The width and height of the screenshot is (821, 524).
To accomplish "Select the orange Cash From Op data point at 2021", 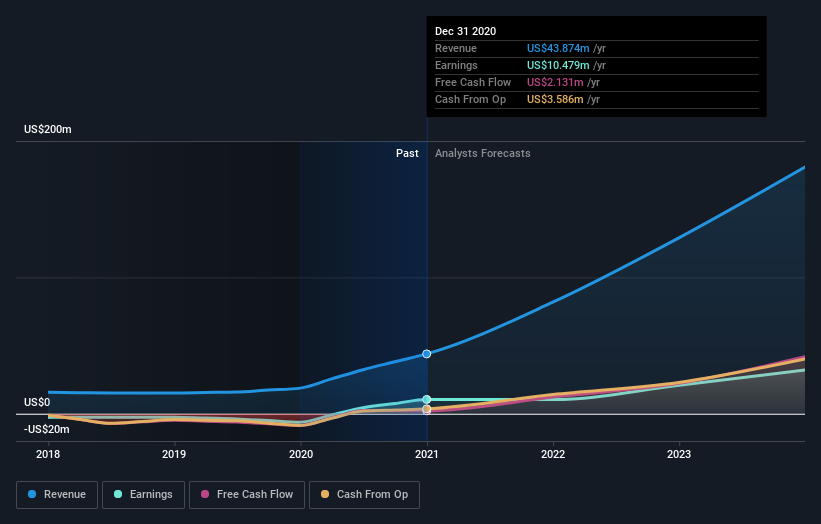I will (427, 409).
